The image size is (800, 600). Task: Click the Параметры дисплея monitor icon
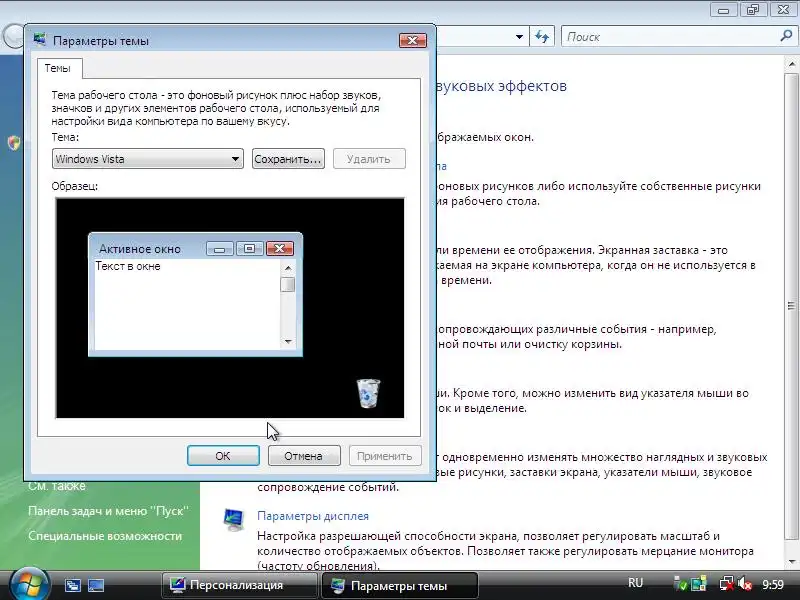coord(234,519)
